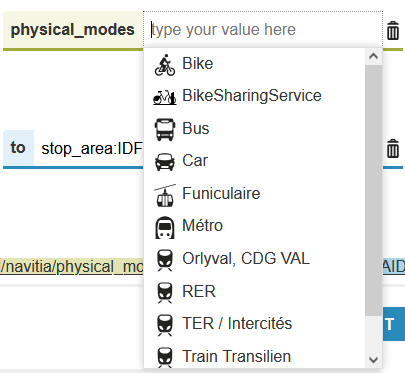Image resolution: width=405 pixels, height=373 pixels.
Task: Click the 'to' stop_area value field
Action: pyautogui.click(x=89, y=148)
